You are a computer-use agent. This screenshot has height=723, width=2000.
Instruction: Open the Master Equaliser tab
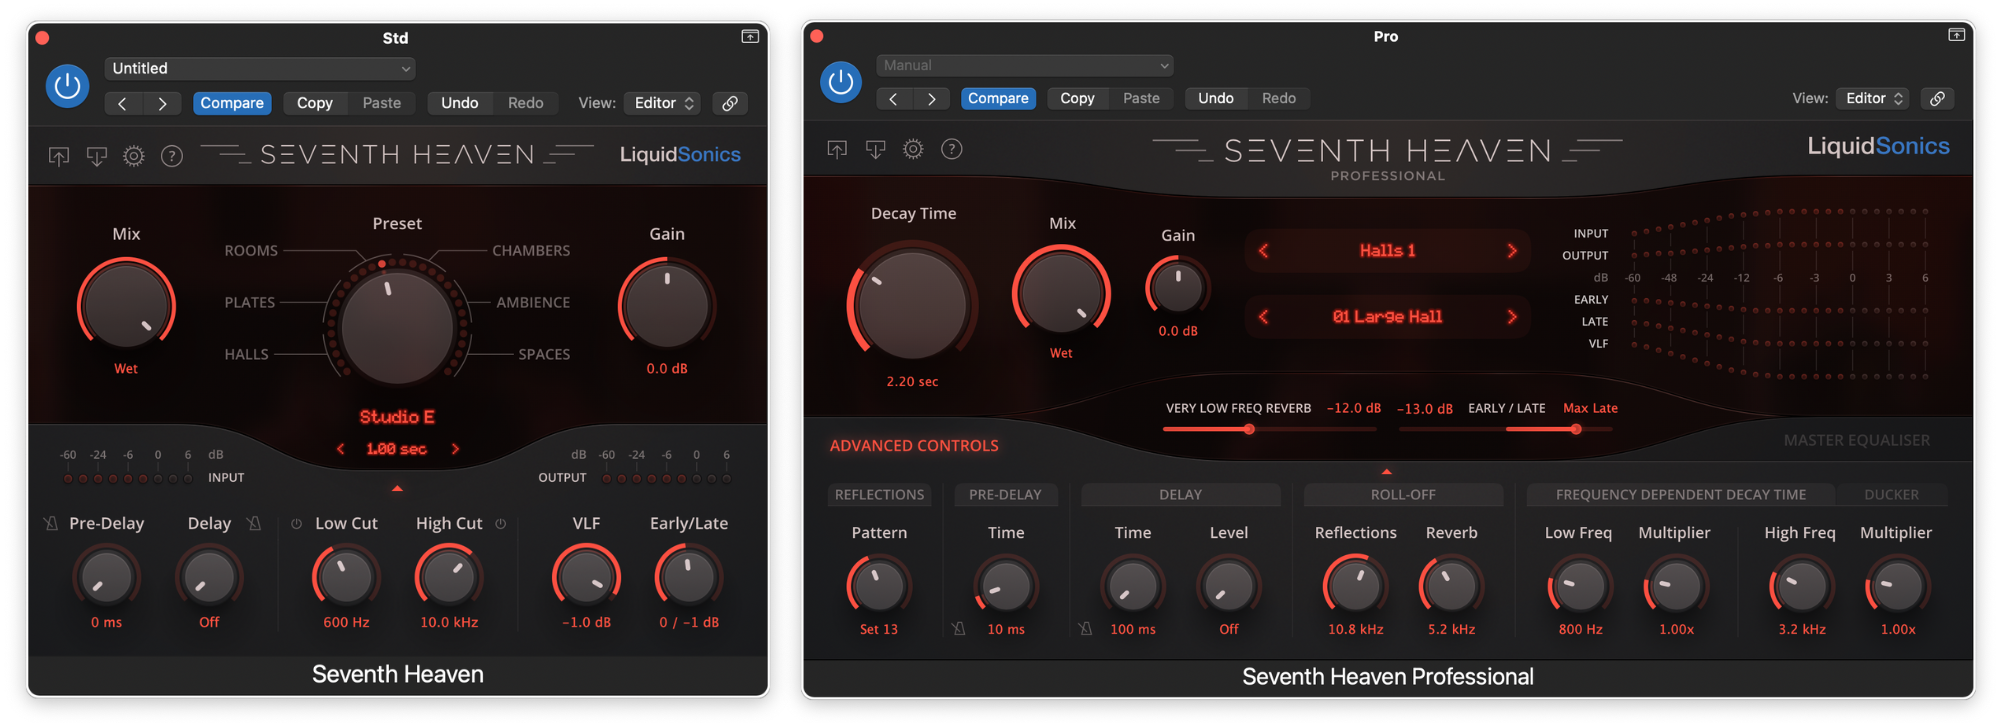[1856, 440]
